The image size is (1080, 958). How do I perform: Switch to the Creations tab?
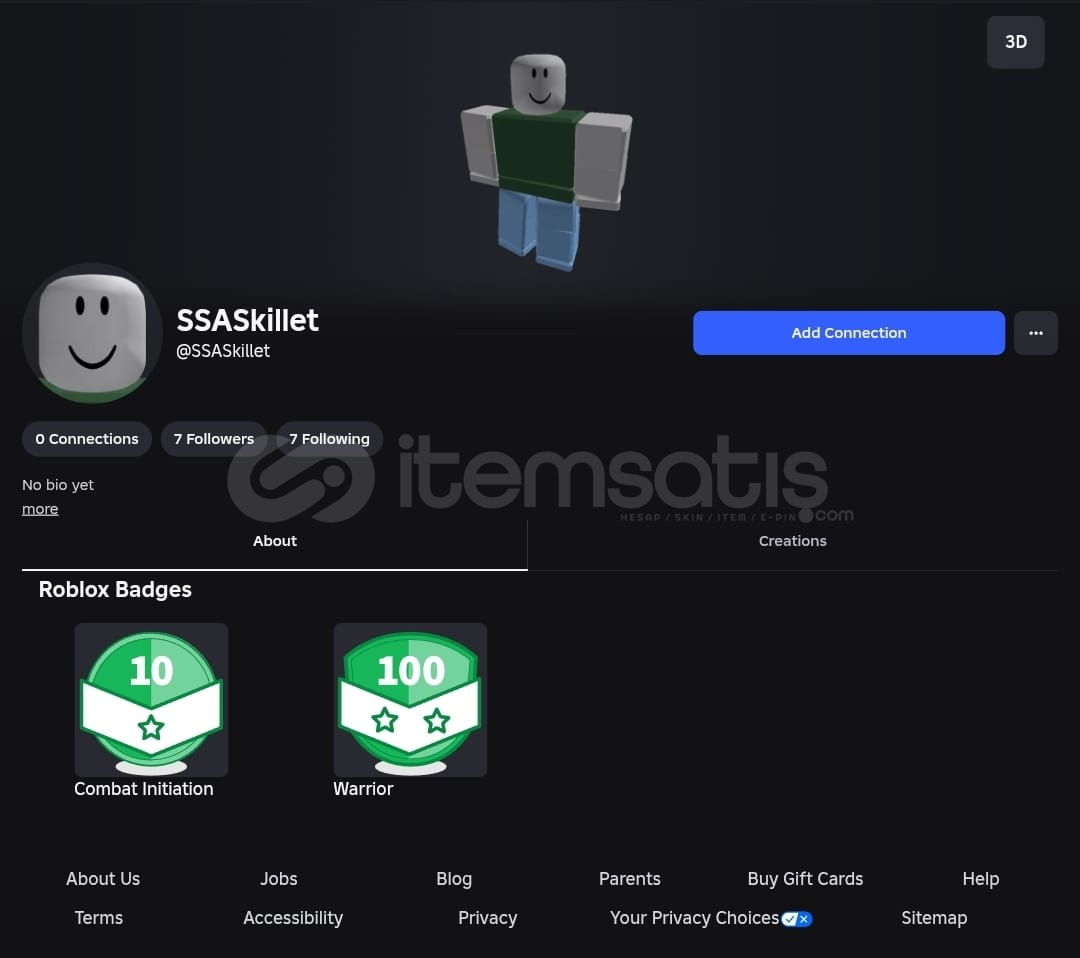click(792, 541)
